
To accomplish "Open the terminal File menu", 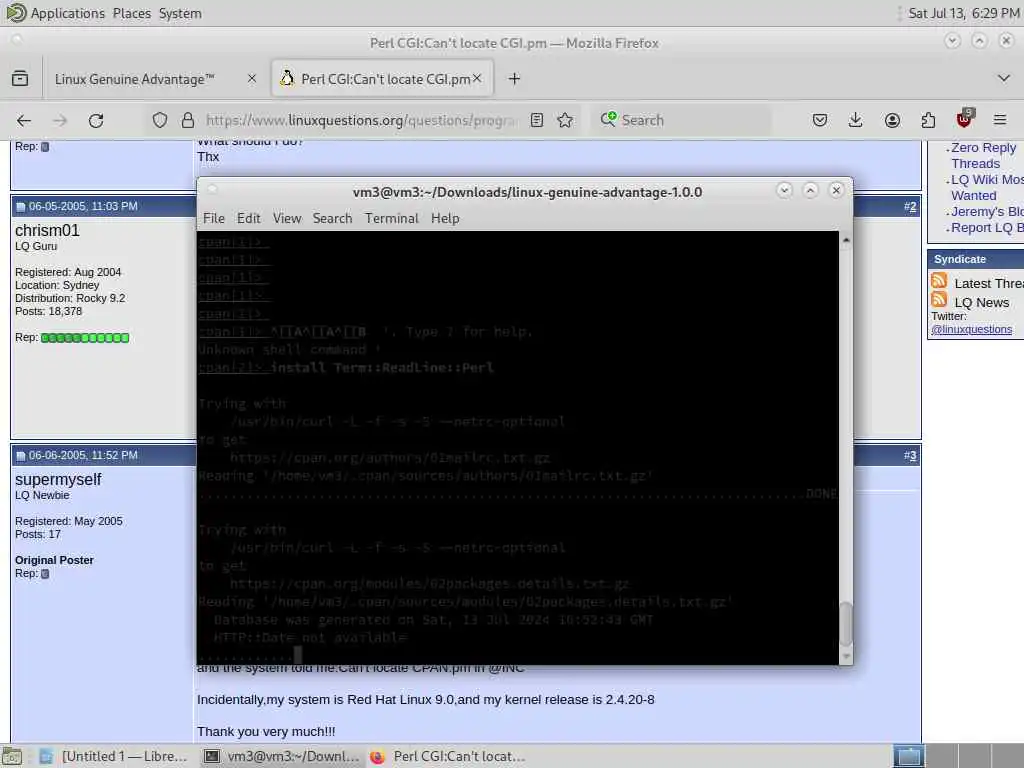I will (x=214, y=218).
